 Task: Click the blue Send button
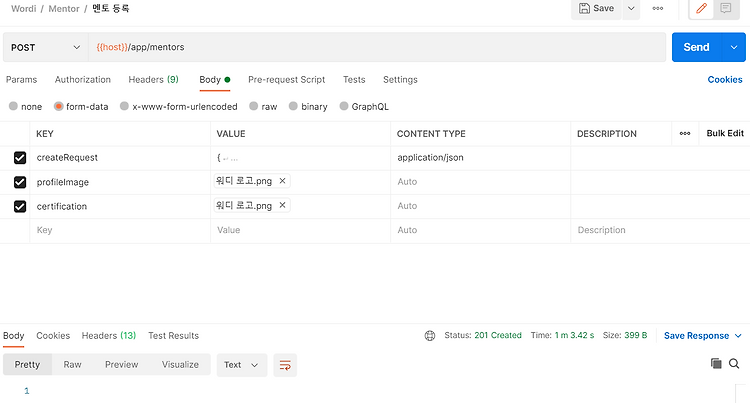tap(696, 47)
